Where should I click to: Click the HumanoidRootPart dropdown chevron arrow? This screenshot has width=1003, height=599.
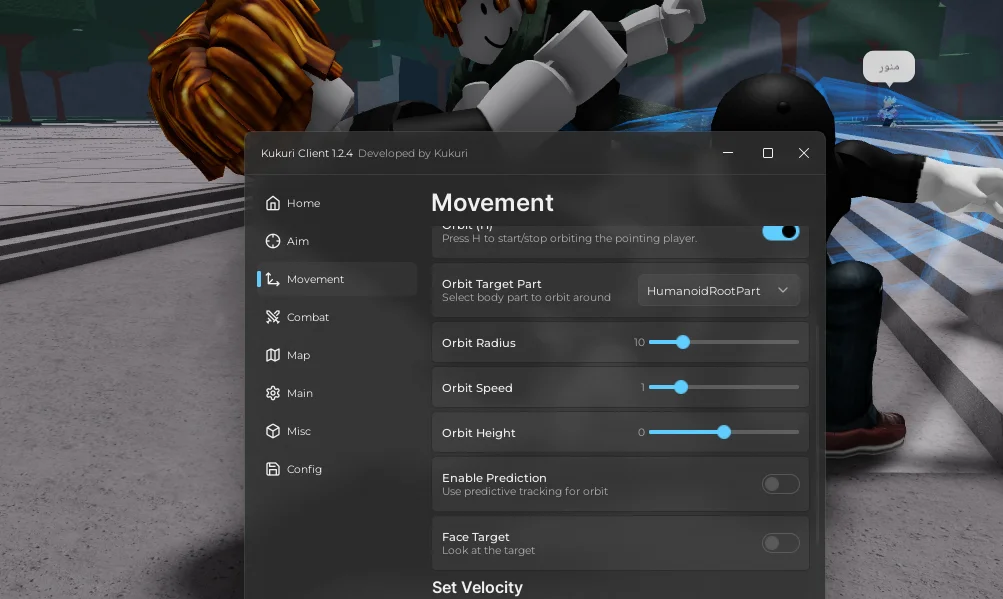point(783,291)
